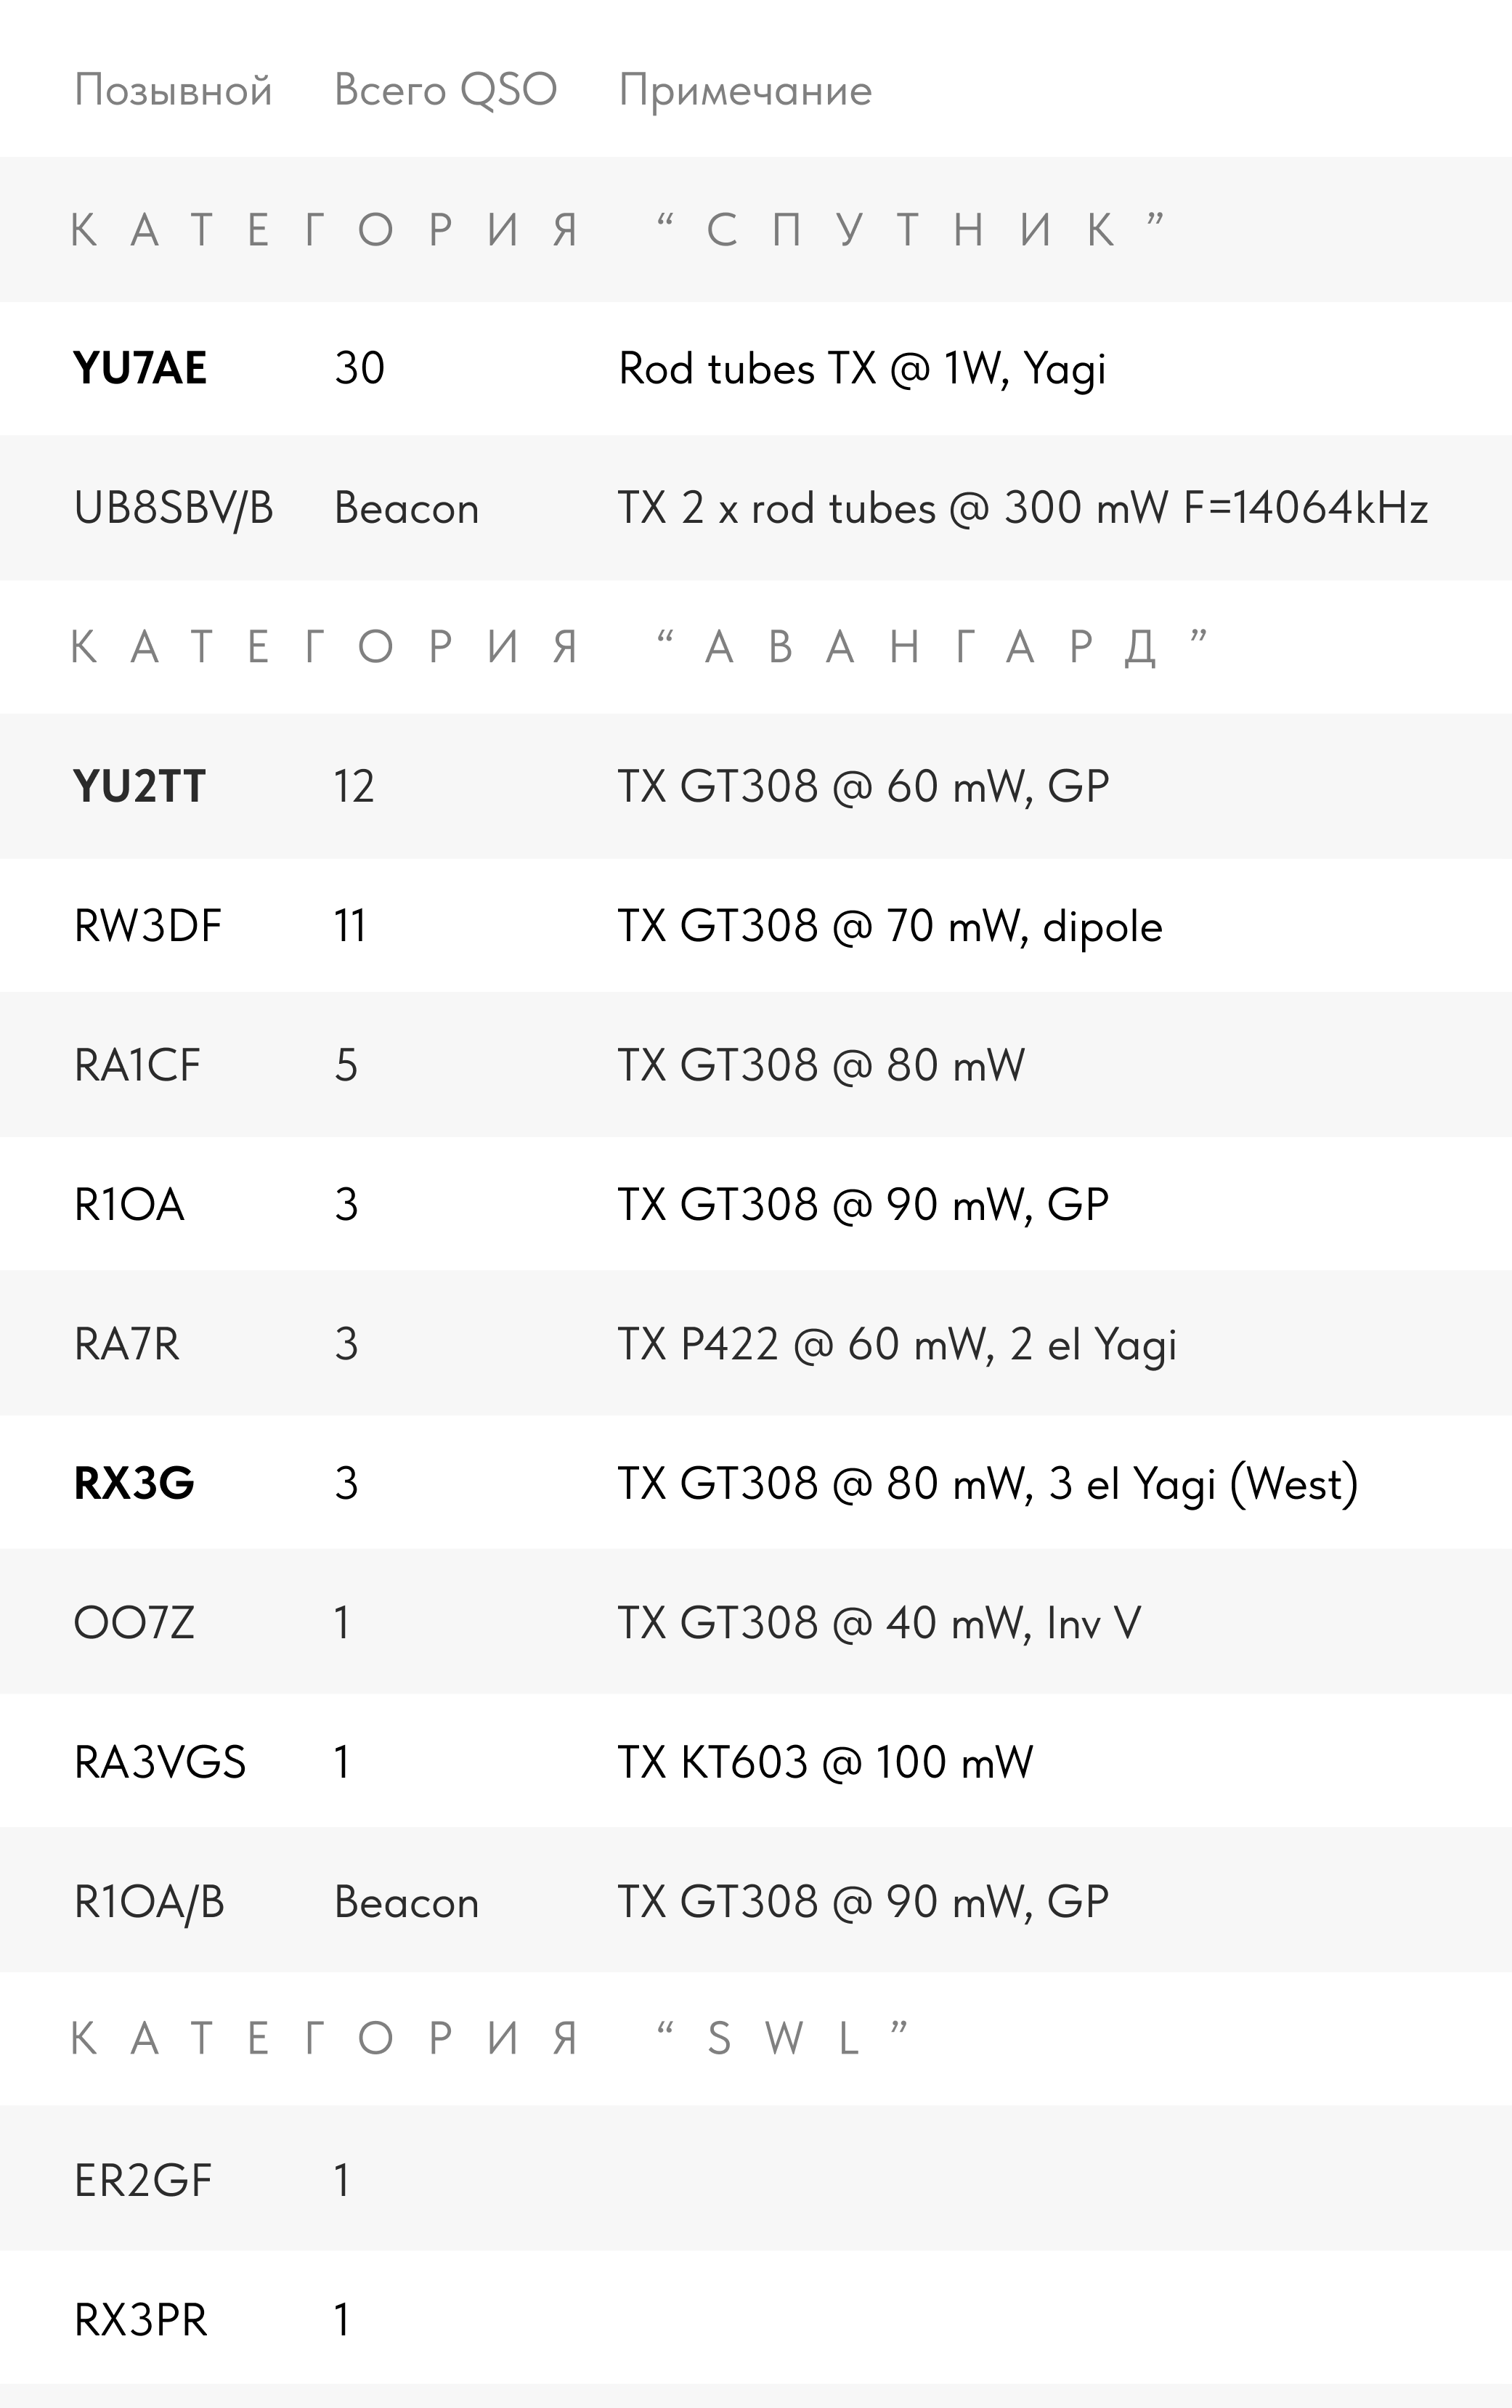Open the YU7AE callsign entry

click(x=140, y=368)
